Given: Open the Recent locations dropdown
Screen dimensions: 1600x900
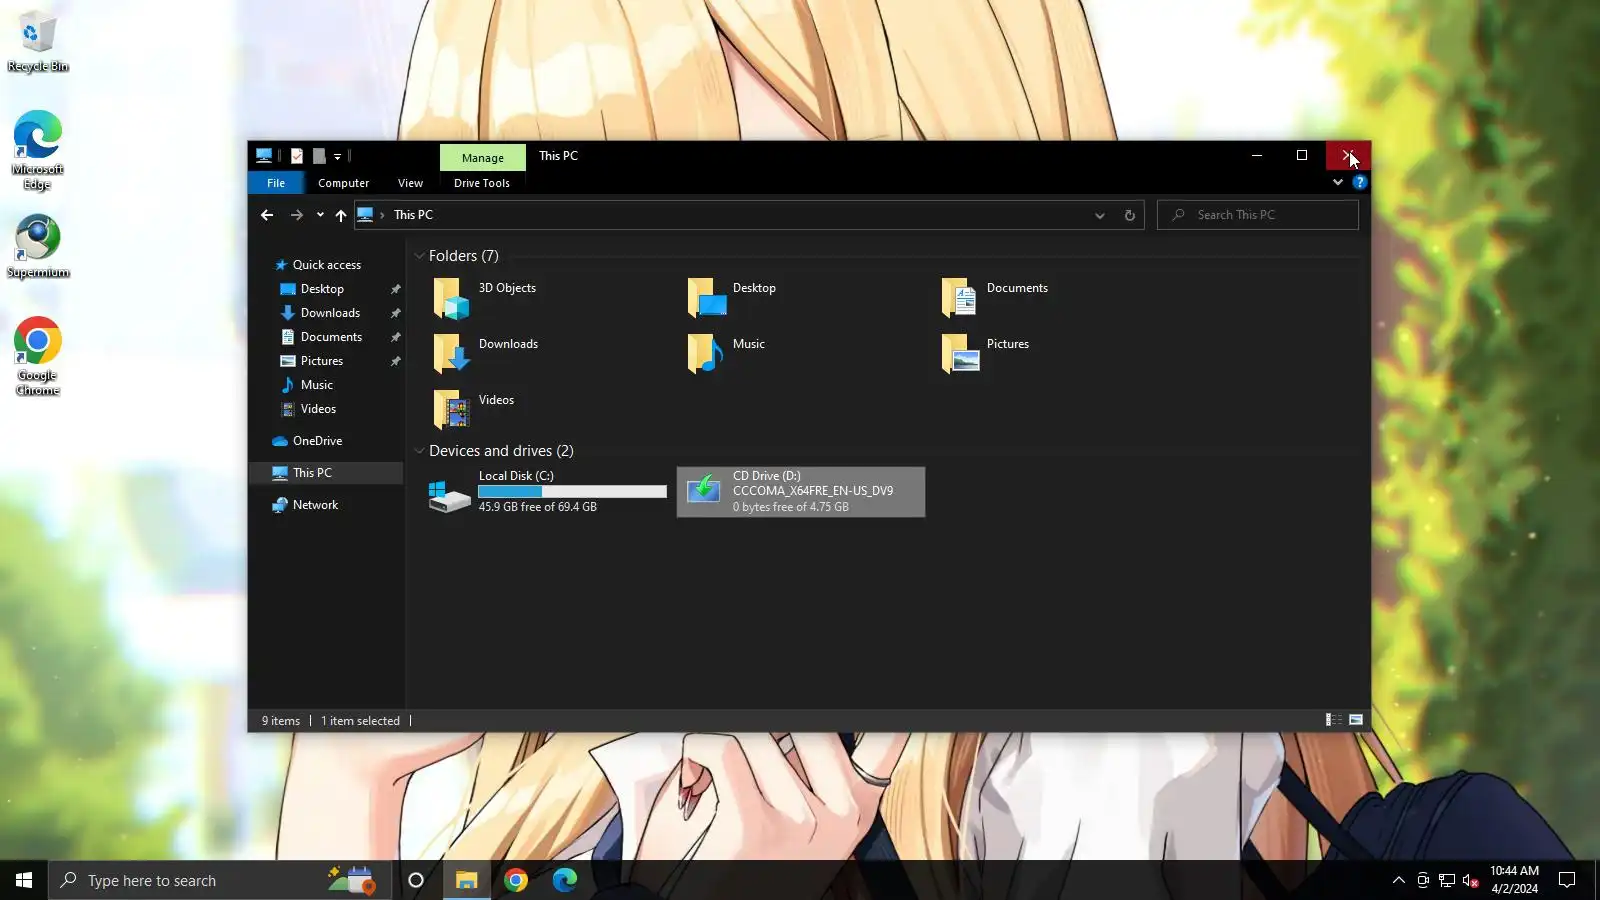Looking at the screenshot, I should (x=320, y=215).
